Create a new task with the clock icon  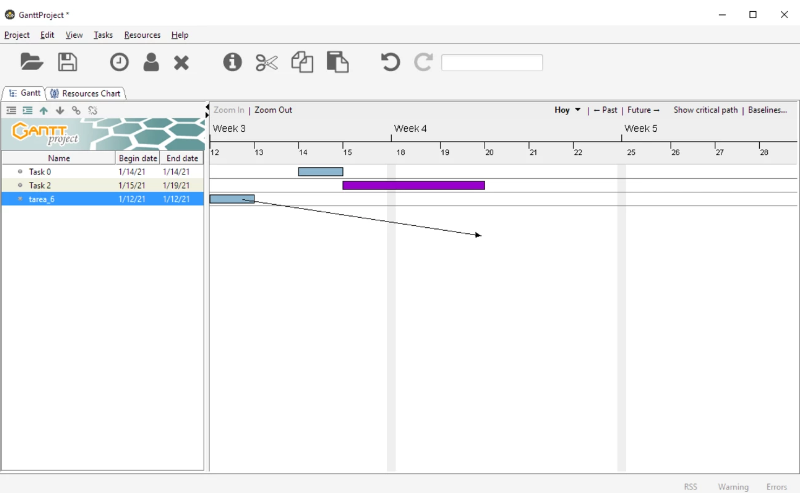pos(119,62)
